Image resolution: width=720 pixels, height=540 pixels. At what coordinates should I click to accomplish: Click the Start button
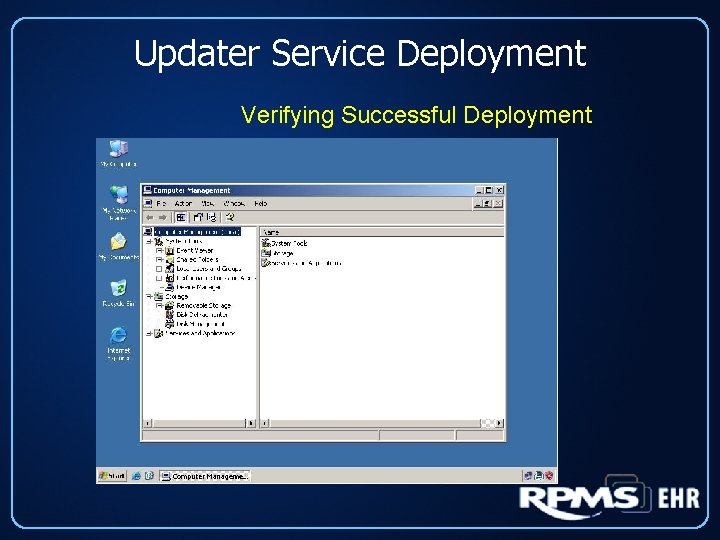click(x=112, y=476)
